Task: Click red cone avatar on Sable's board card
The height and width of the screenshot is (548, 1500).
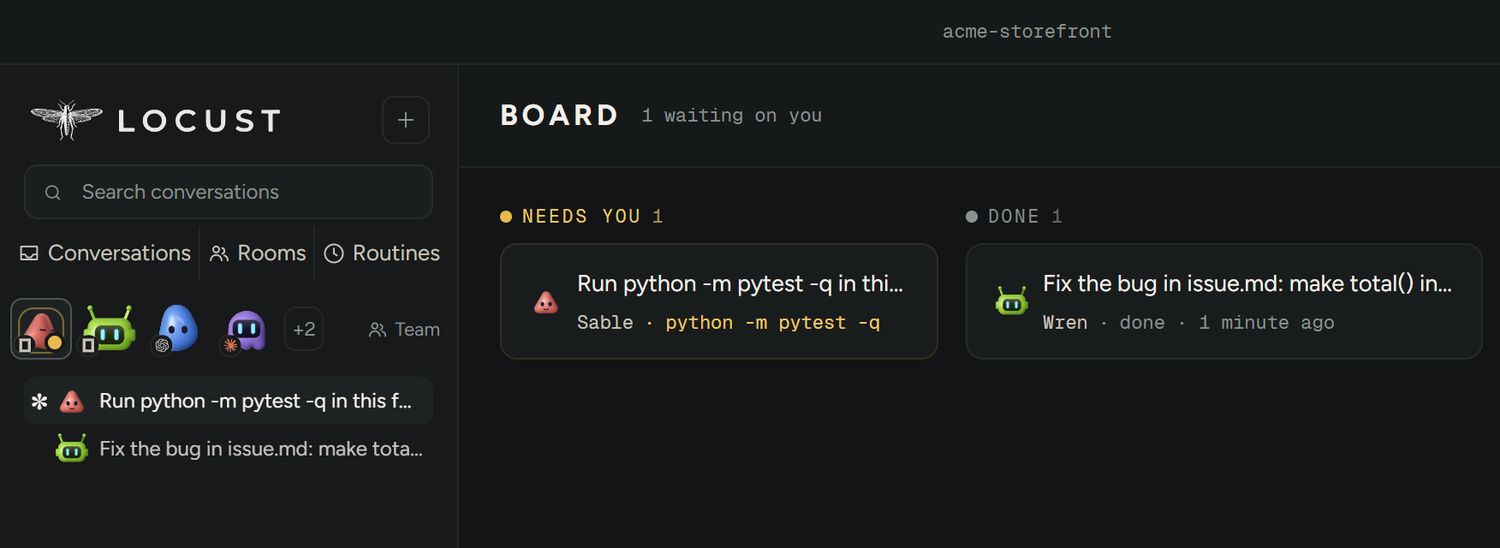Action: coord(546,301)
